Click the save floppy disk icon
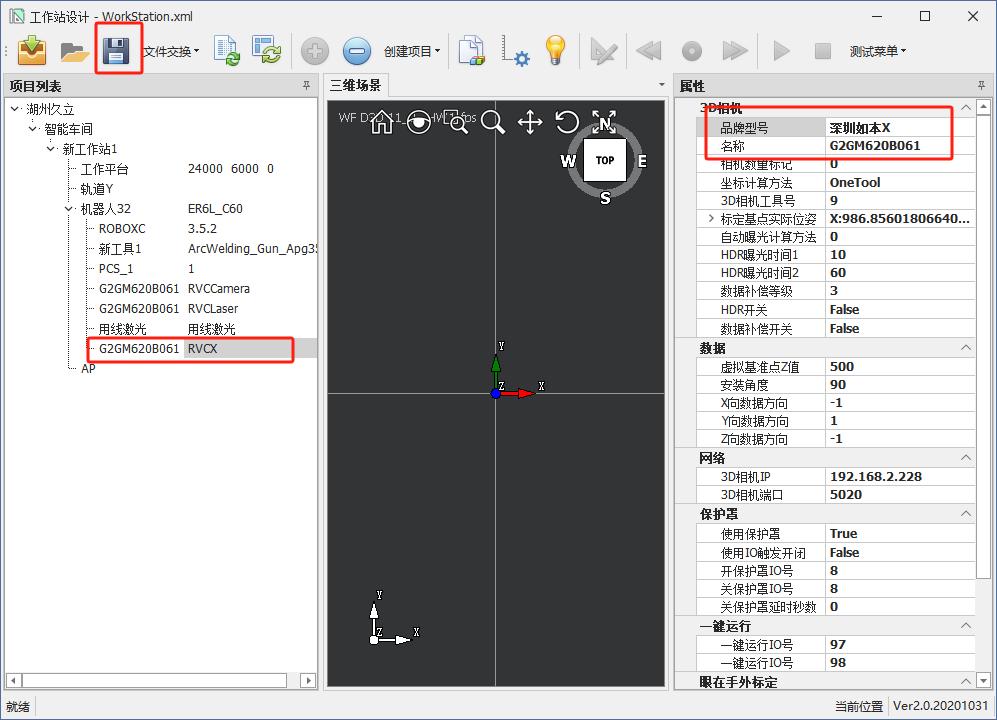This screenshot has width=997, height=720. pyautogui.click(x=117, y=50)
